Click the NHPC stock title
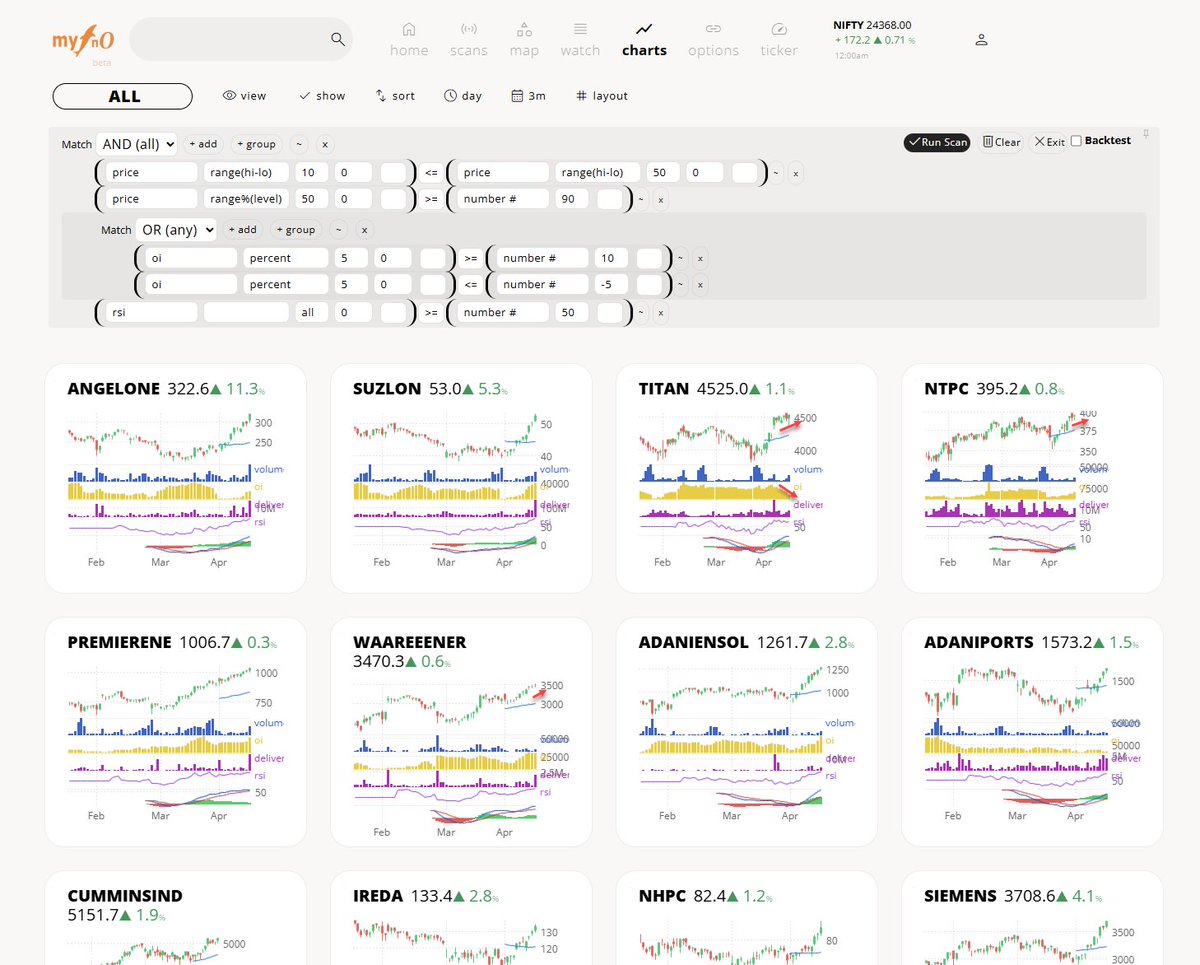 [x=662, y=896]
